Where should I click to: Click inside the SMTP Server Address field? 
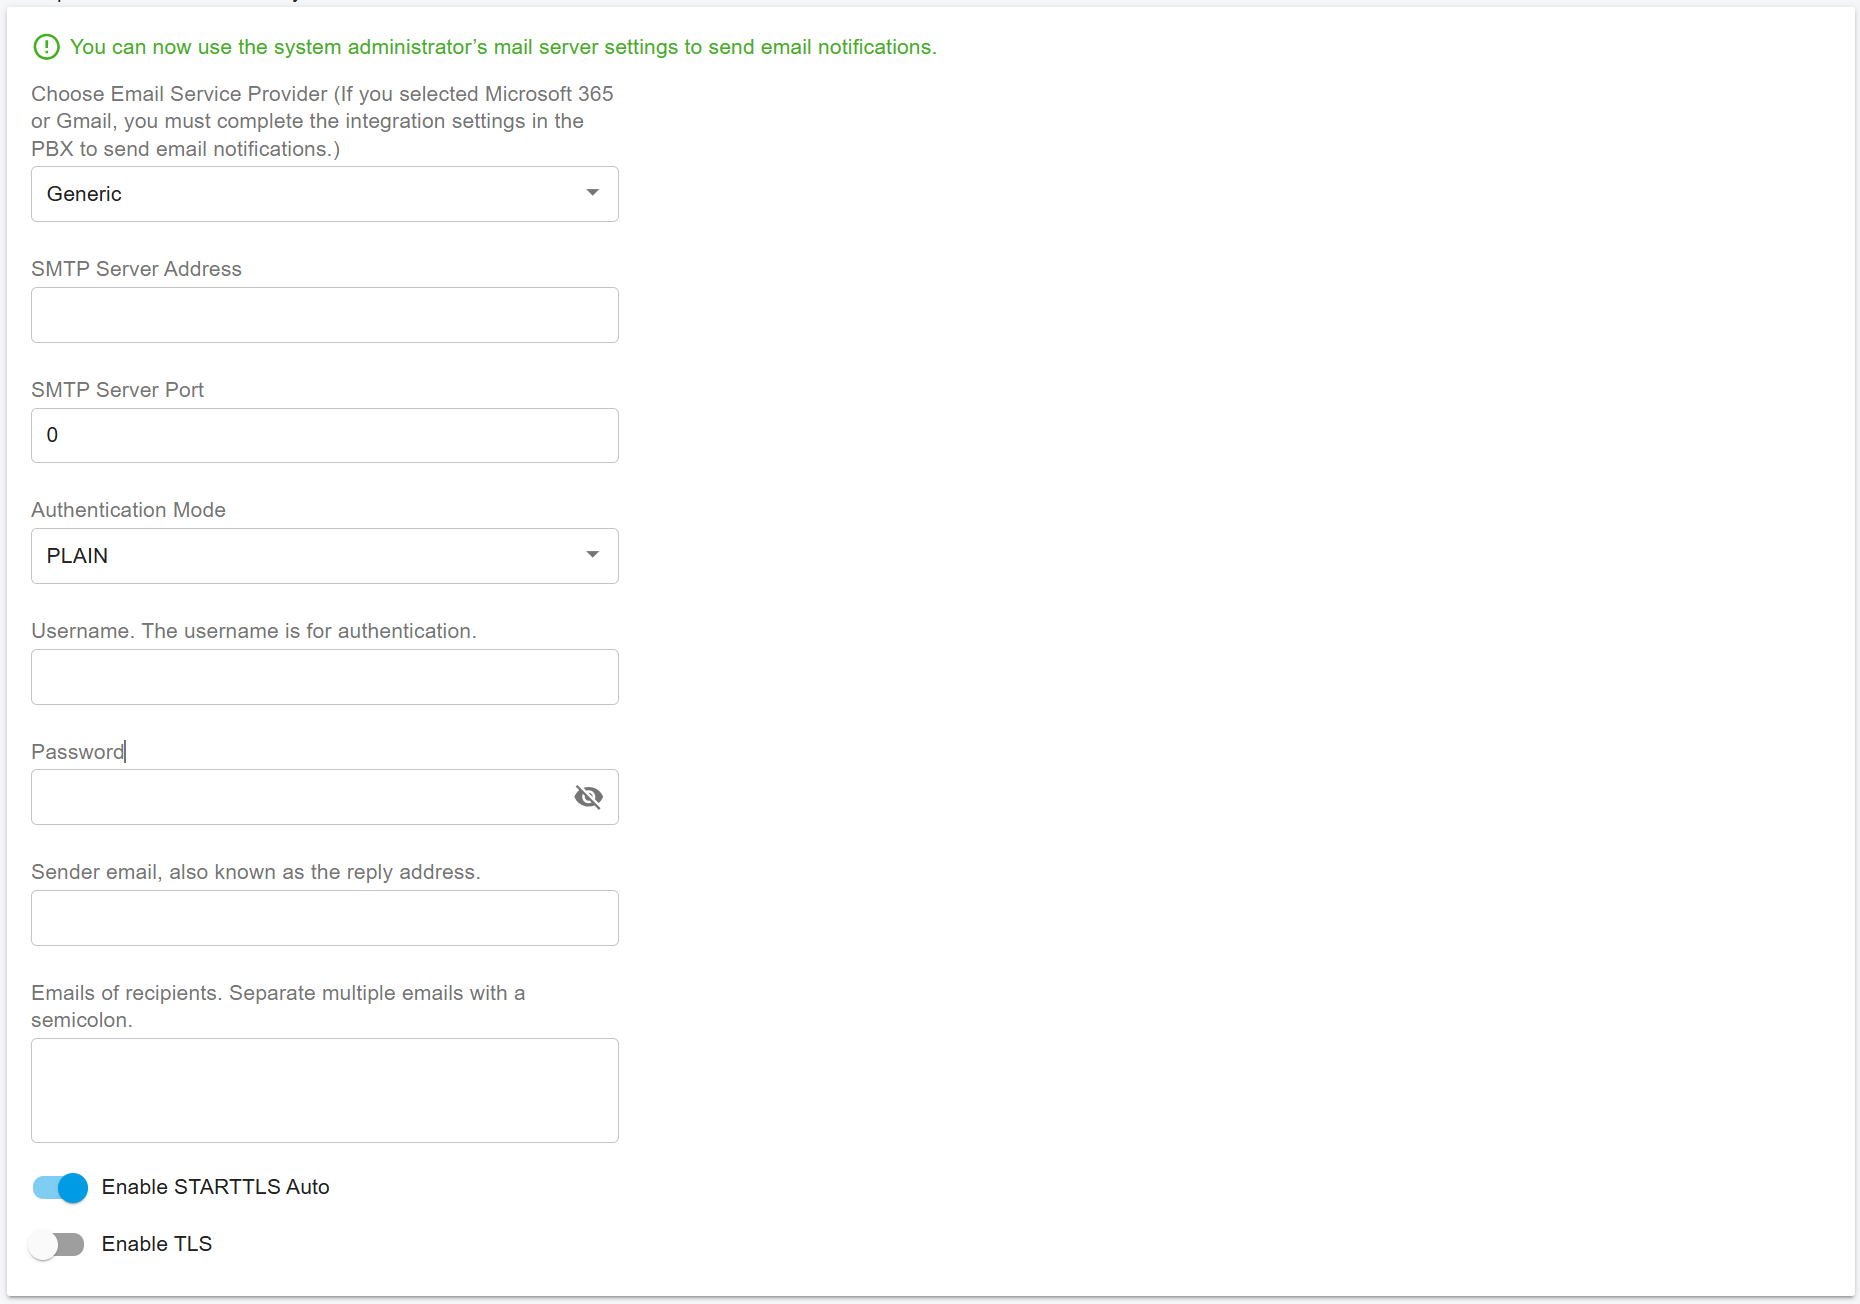tap(324, 315)
